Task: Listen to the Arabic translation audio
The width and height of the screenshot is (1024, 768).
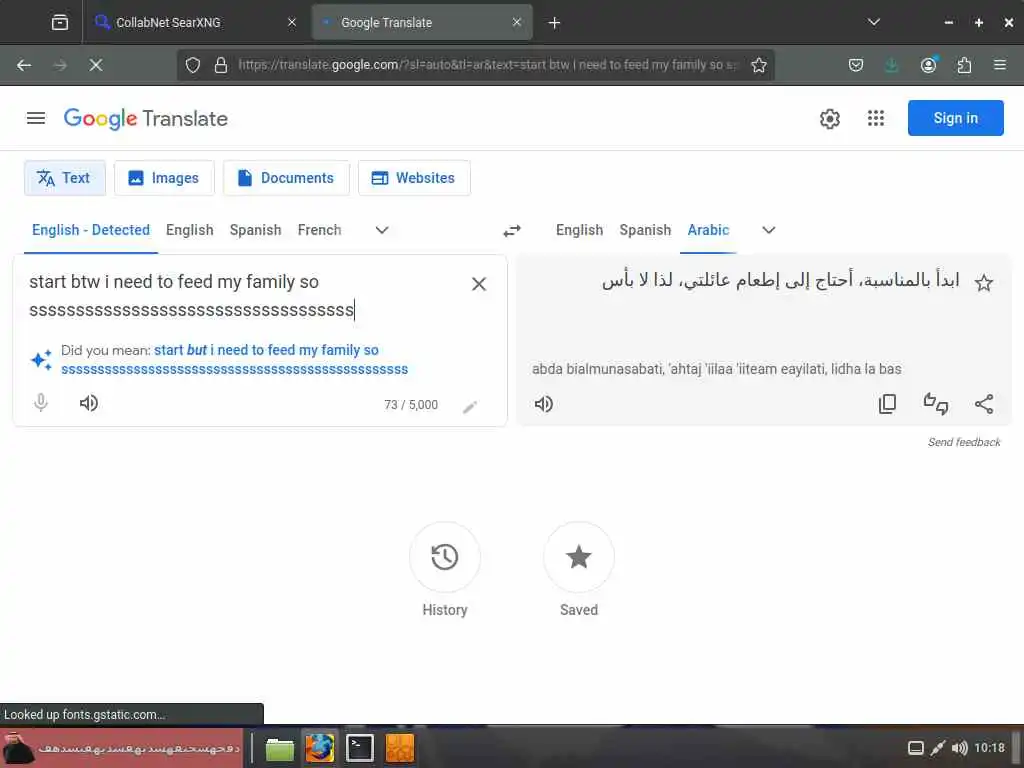Action: (x=543, y=404)
